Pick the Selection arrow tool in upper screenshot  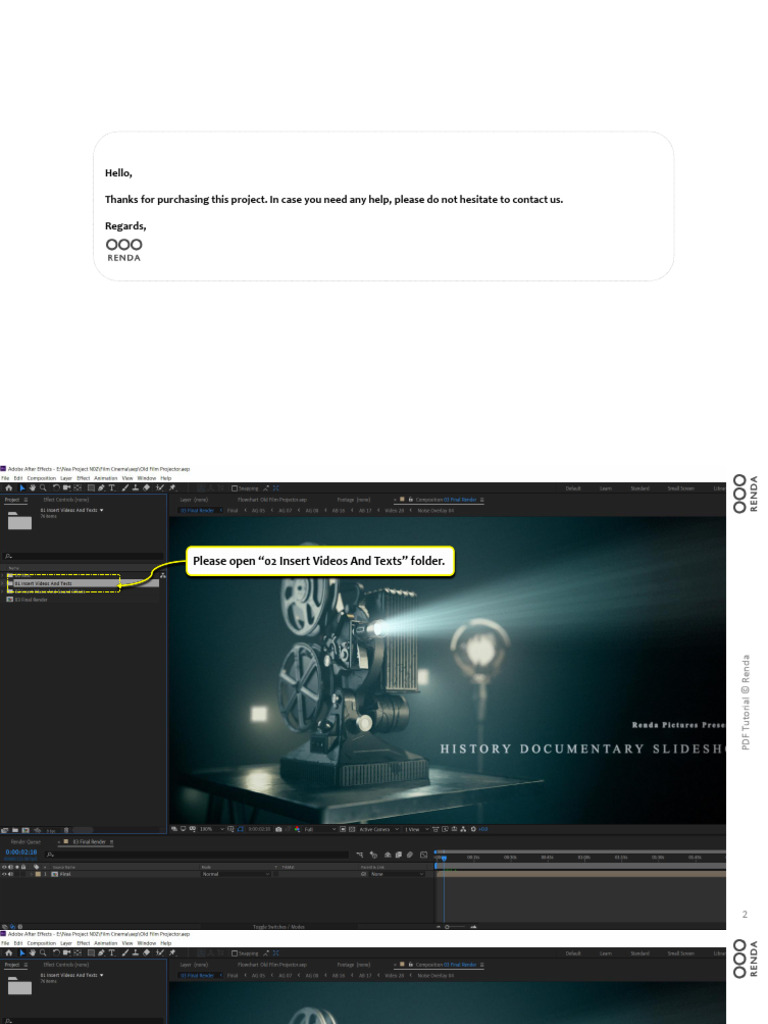click(22, 488)
